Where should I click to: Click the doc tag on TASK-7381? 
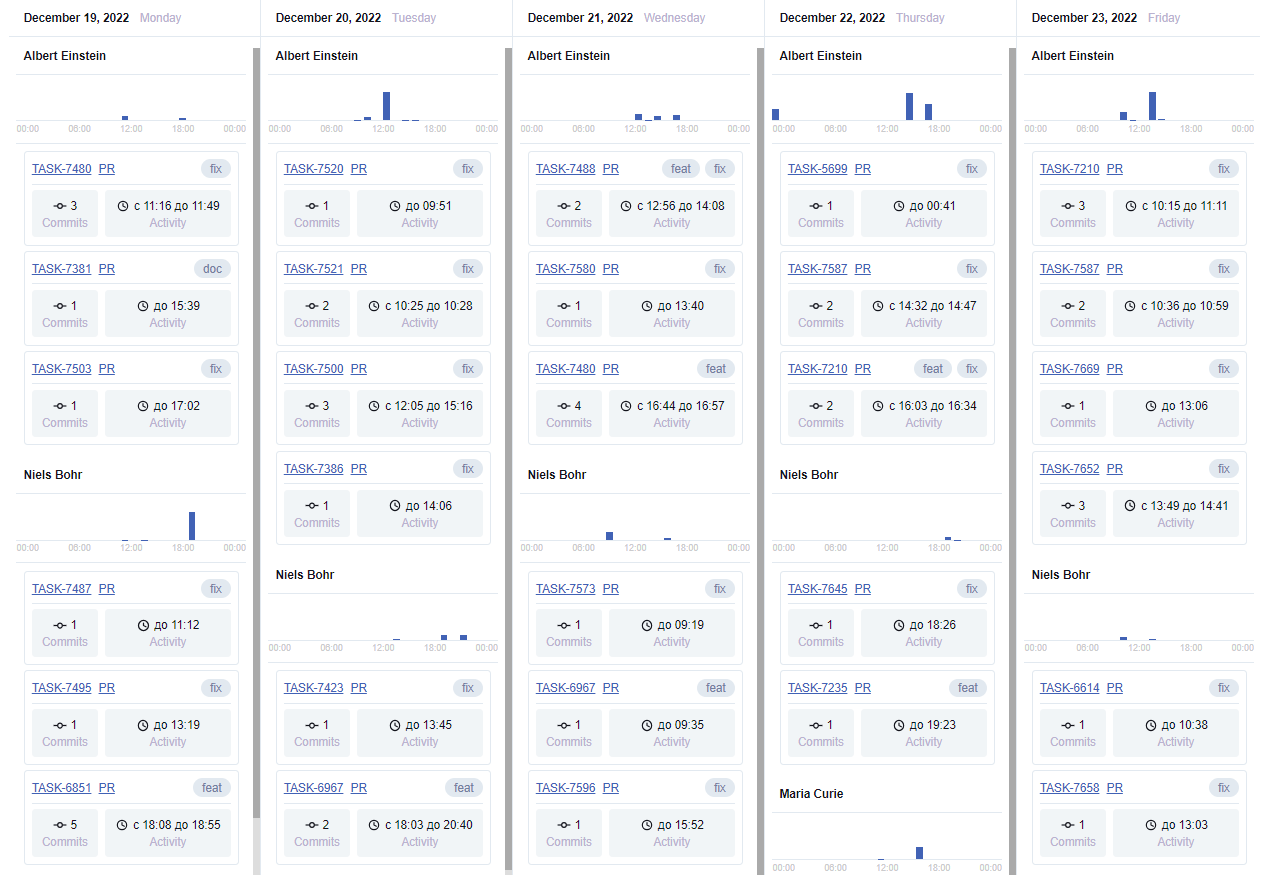(212, 268)
